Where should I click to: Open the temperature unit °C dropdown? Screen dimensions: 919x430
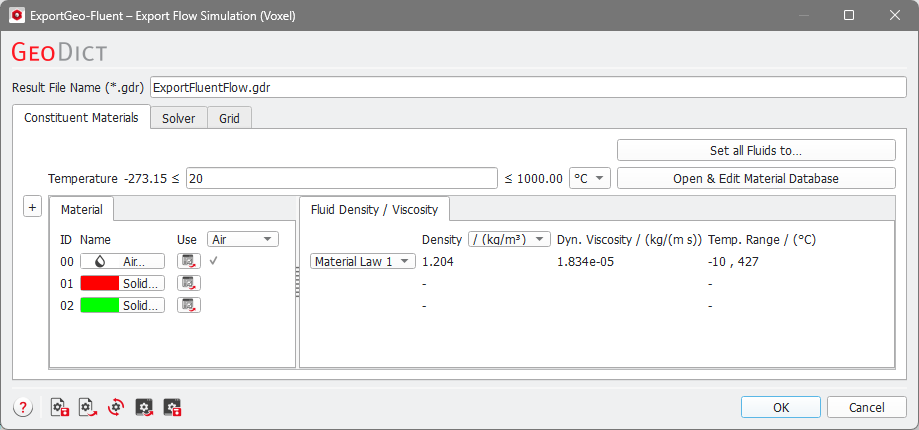pos(590,179)
